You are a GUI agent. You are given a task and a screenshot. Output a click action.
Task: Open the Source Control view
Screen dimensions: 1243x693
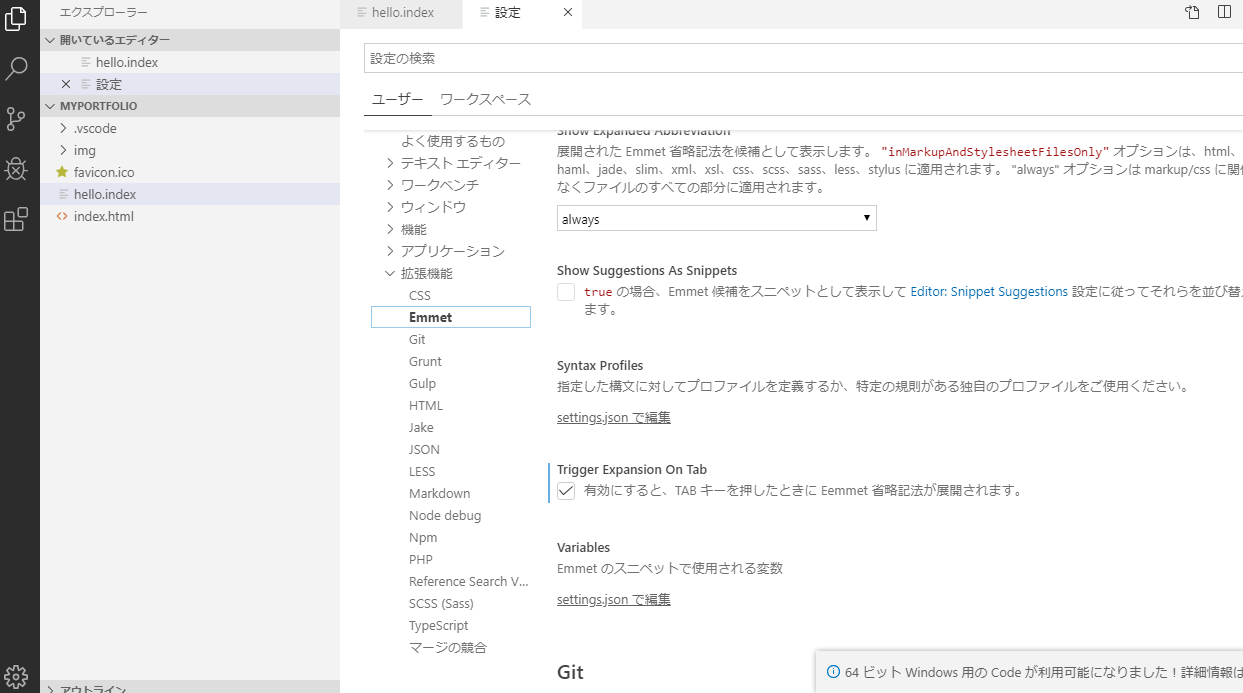coord(16,119)
